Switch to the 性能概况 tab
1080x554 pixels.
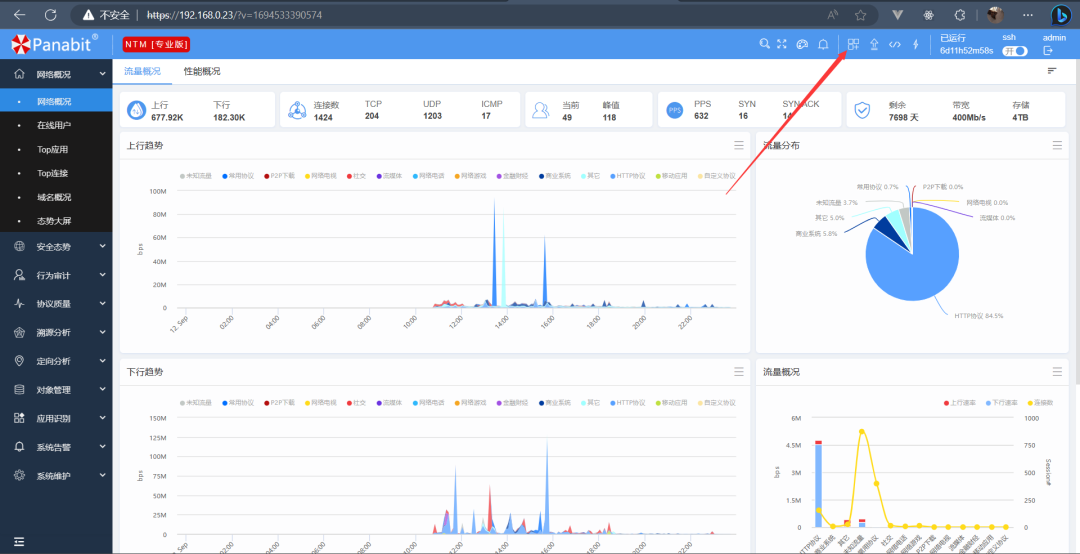202,71
